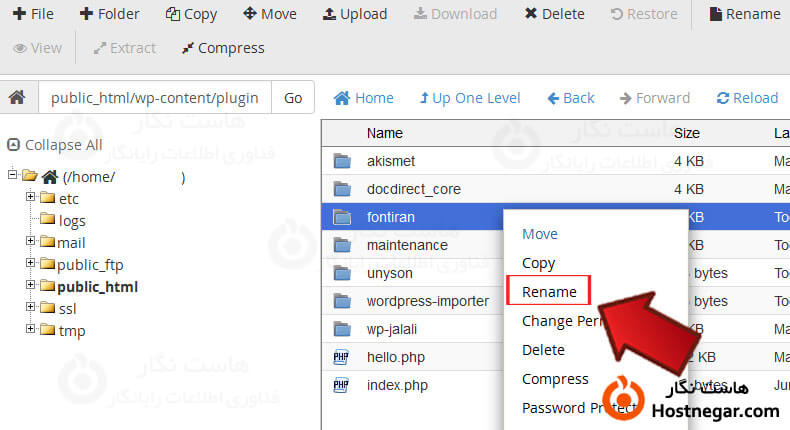Select Delete in the context menu
This screenshot has width=790, height=430.
coord(543,350)
